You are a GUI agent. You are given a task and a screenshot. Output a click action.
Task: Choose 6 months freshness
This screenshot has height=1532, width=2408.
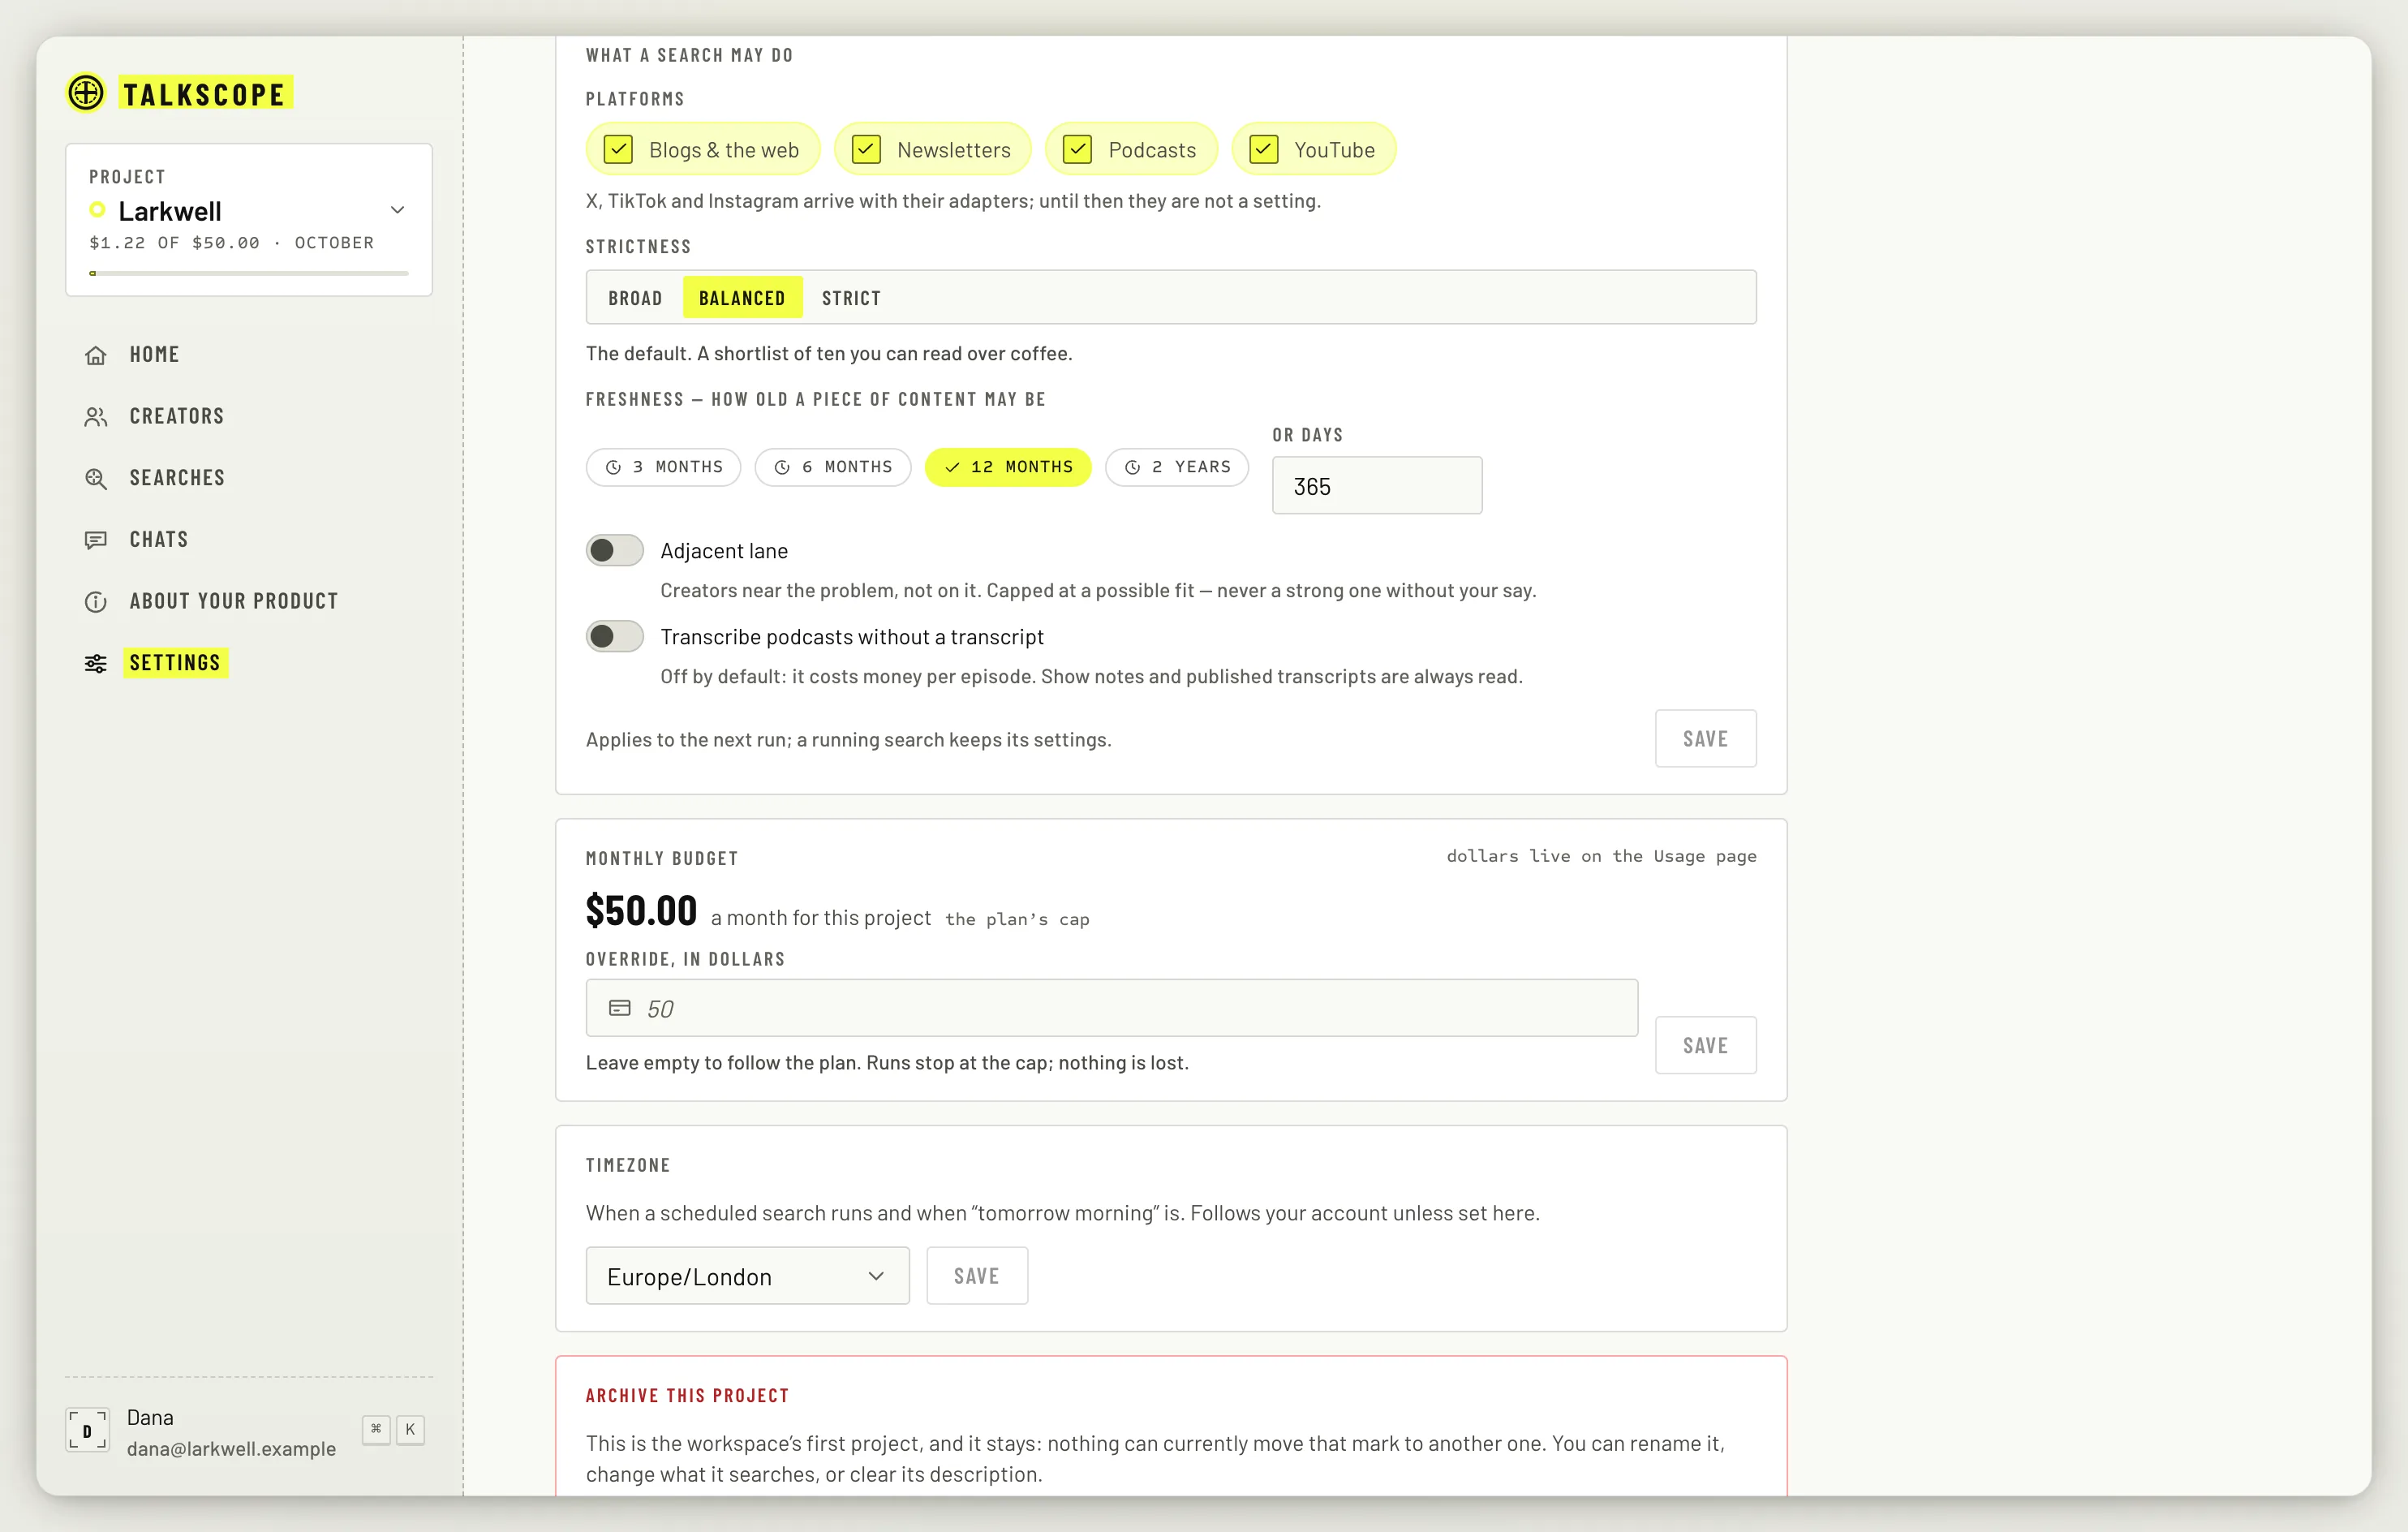(x=833, y=467)
